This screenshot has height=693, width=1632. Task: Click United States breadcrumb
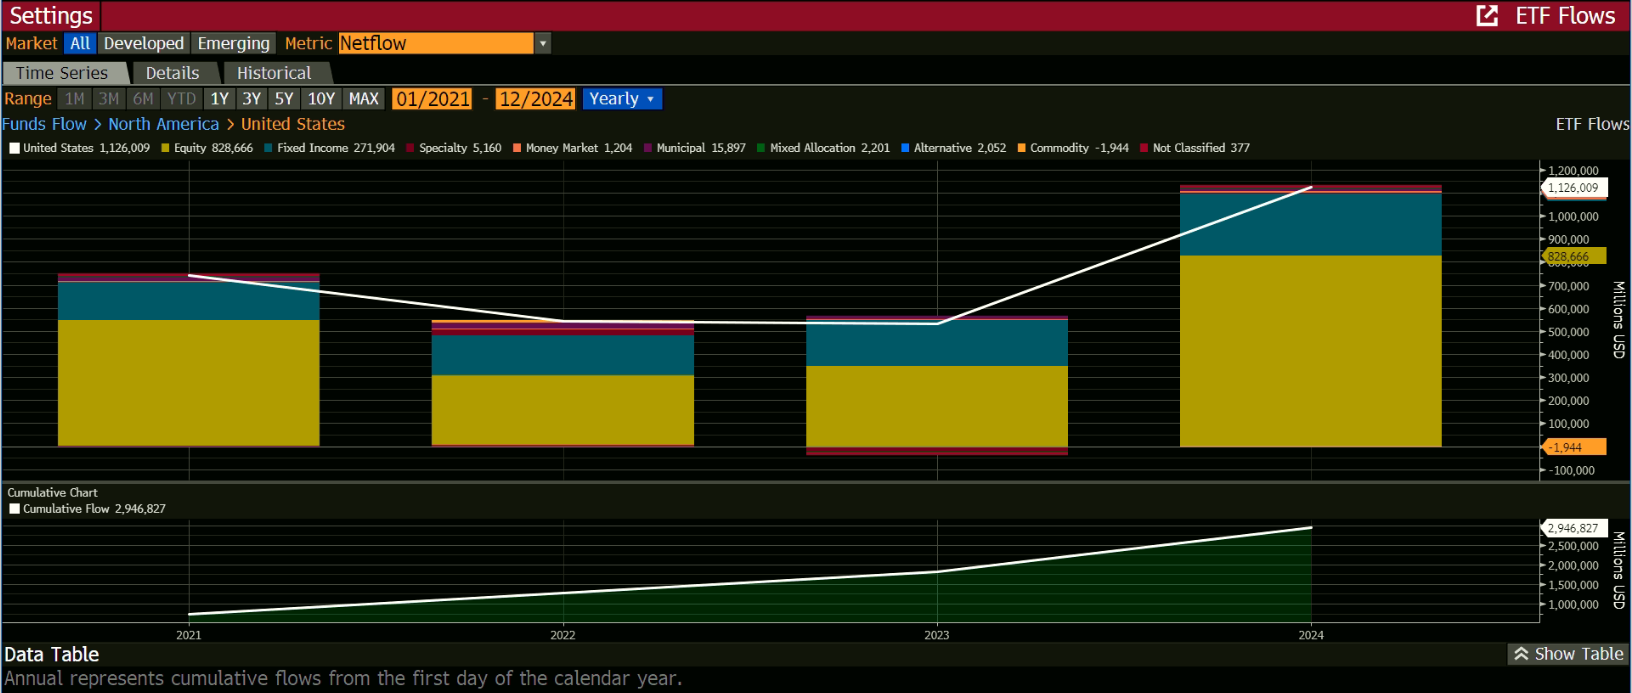293,124
